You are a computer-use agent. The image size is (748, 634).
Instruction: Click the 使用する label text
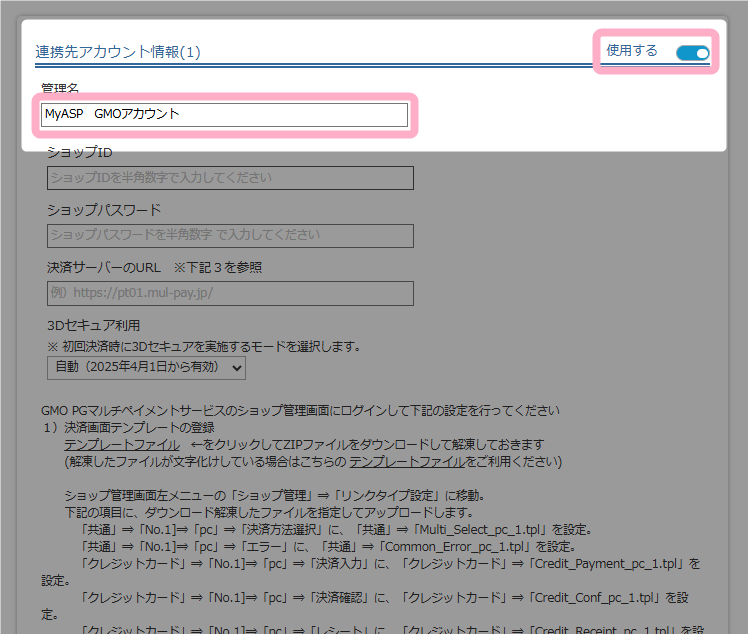coord(632,51)
